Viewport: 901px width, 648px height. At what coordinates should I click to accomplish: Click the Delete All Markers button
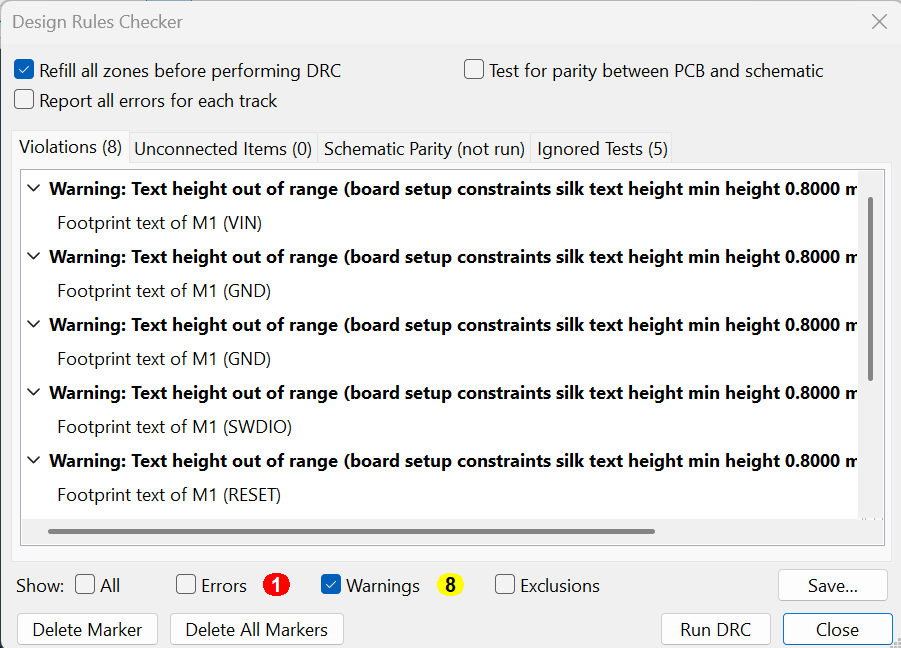pyautogui.click(x=257, y=629)
